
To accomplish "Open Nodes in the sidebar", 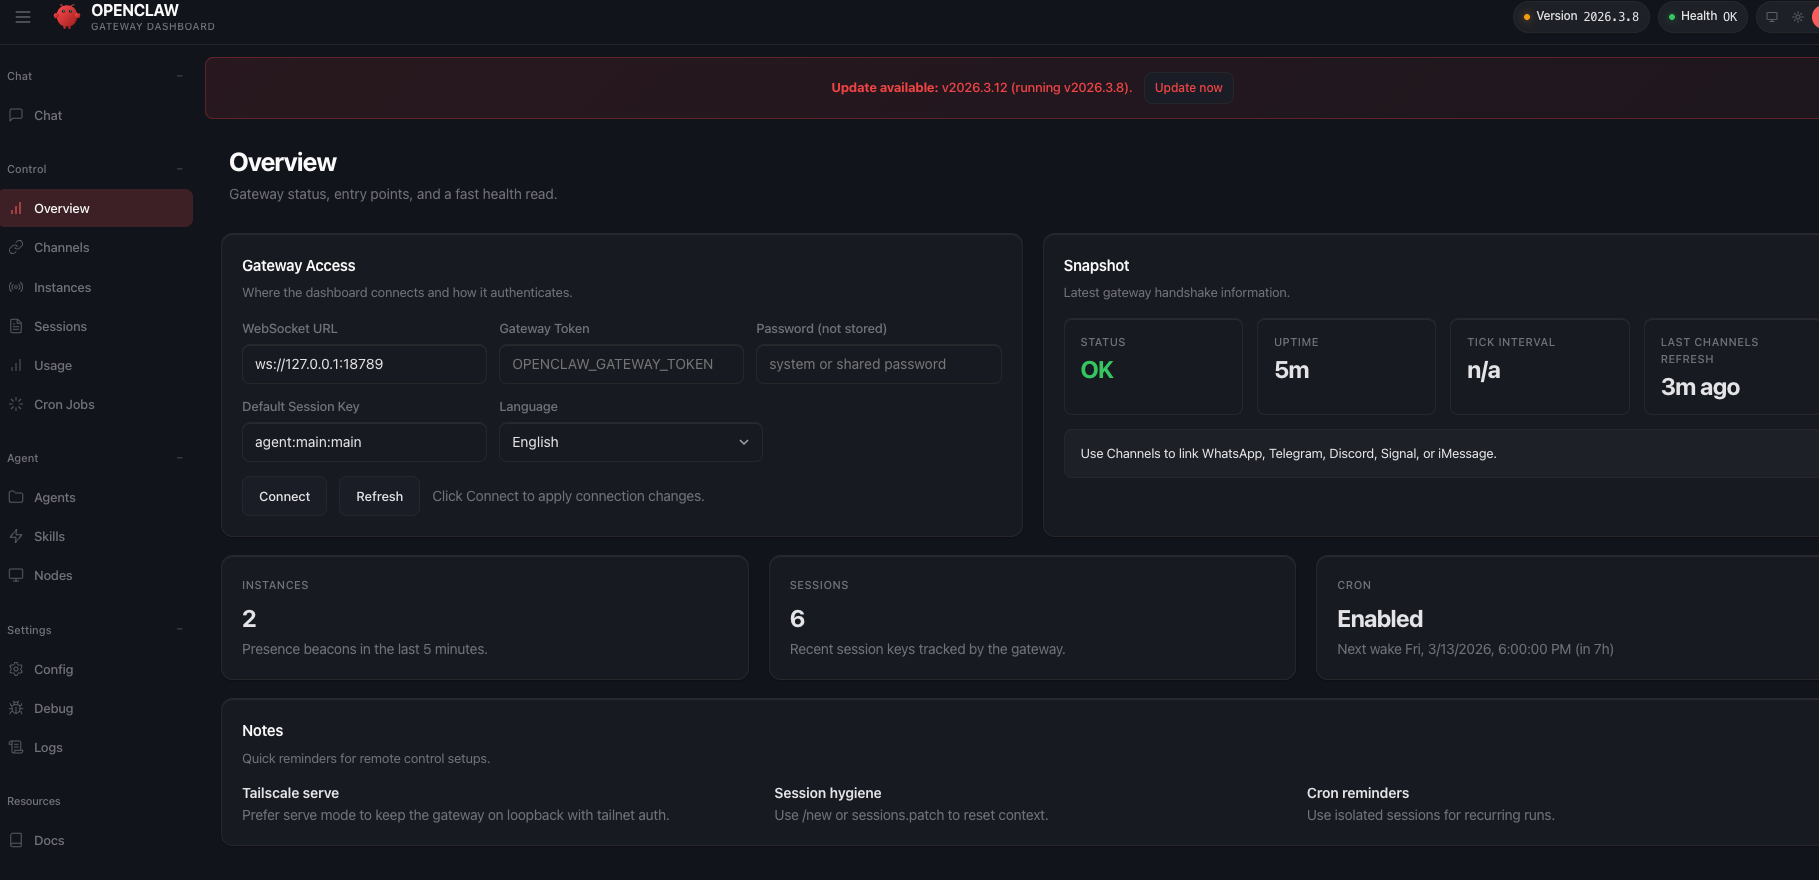I will (x=97, y=575).
